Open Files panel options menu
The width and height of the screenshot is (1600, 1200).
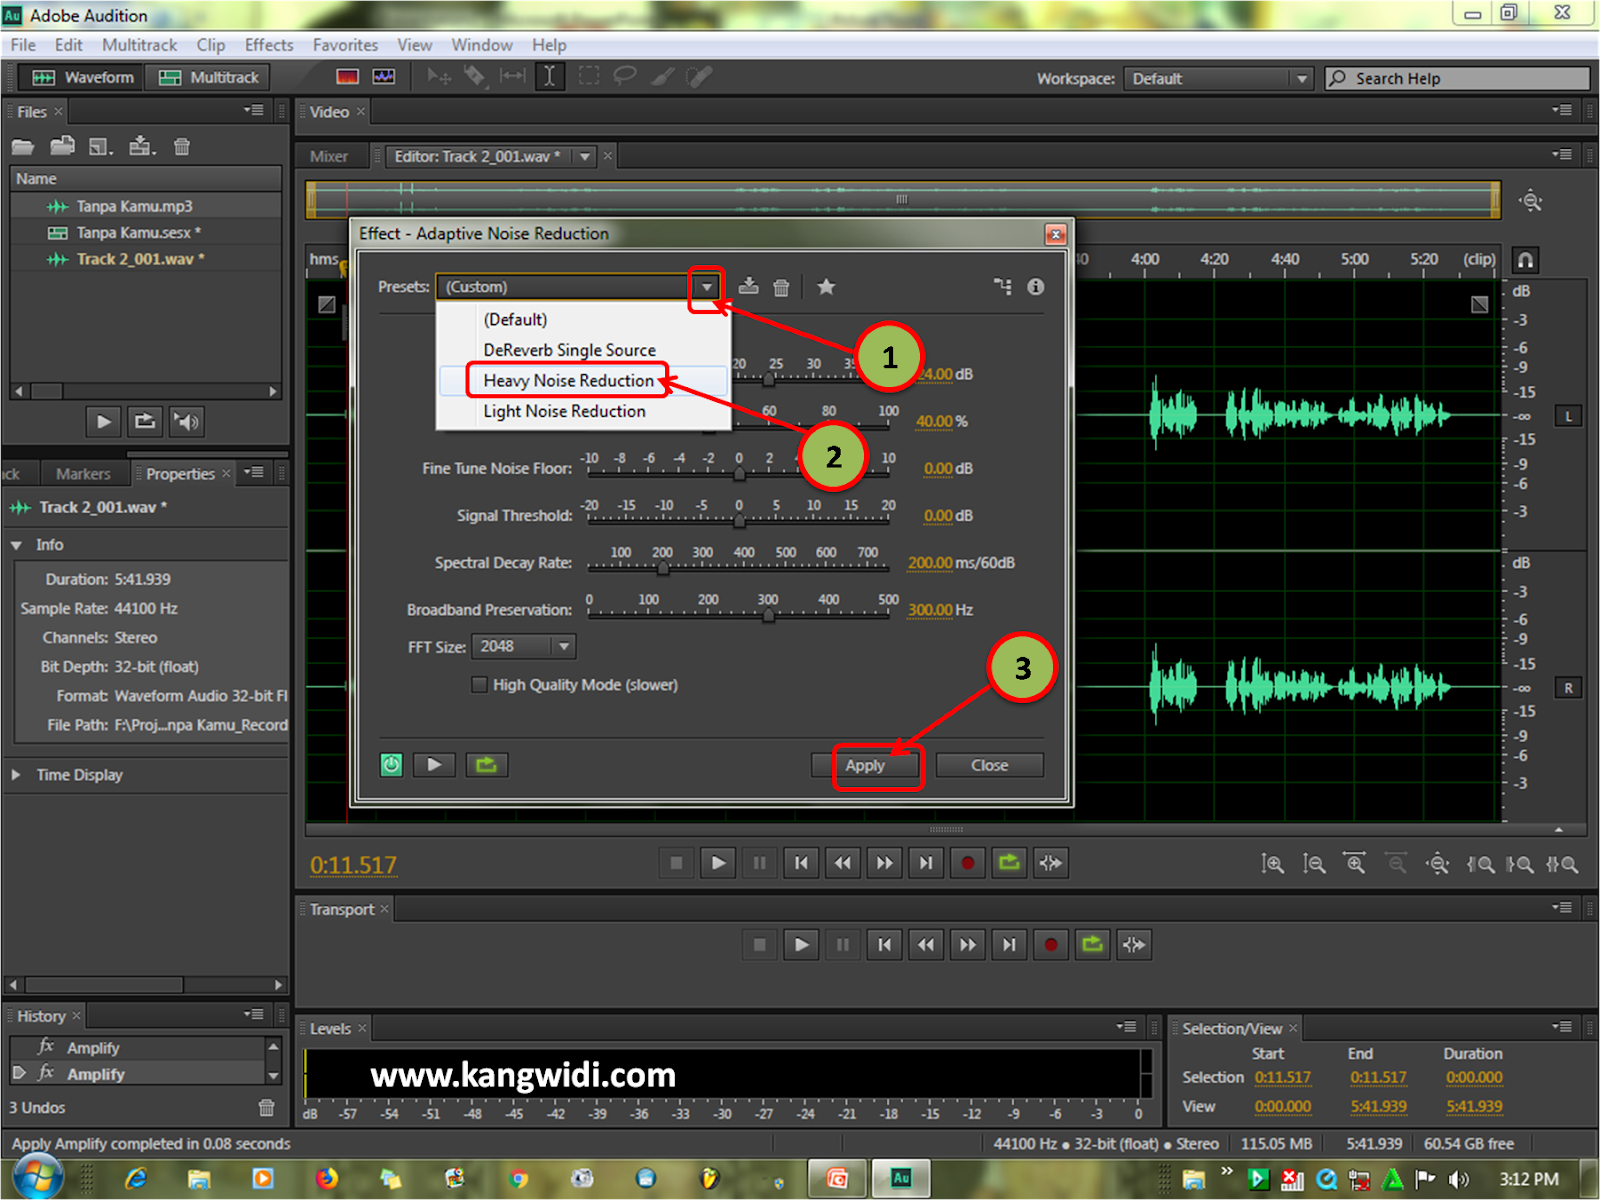[x=254, y=110]
